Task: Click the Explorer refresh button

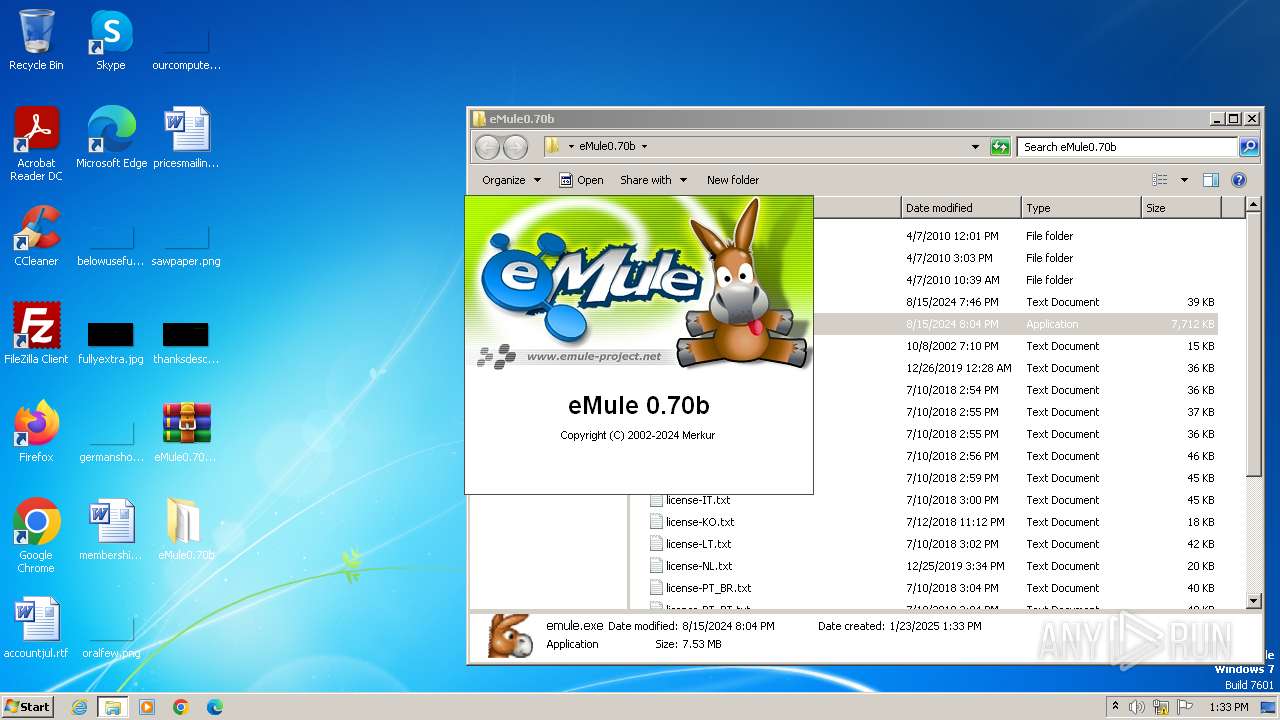Action: point(1000,147)
